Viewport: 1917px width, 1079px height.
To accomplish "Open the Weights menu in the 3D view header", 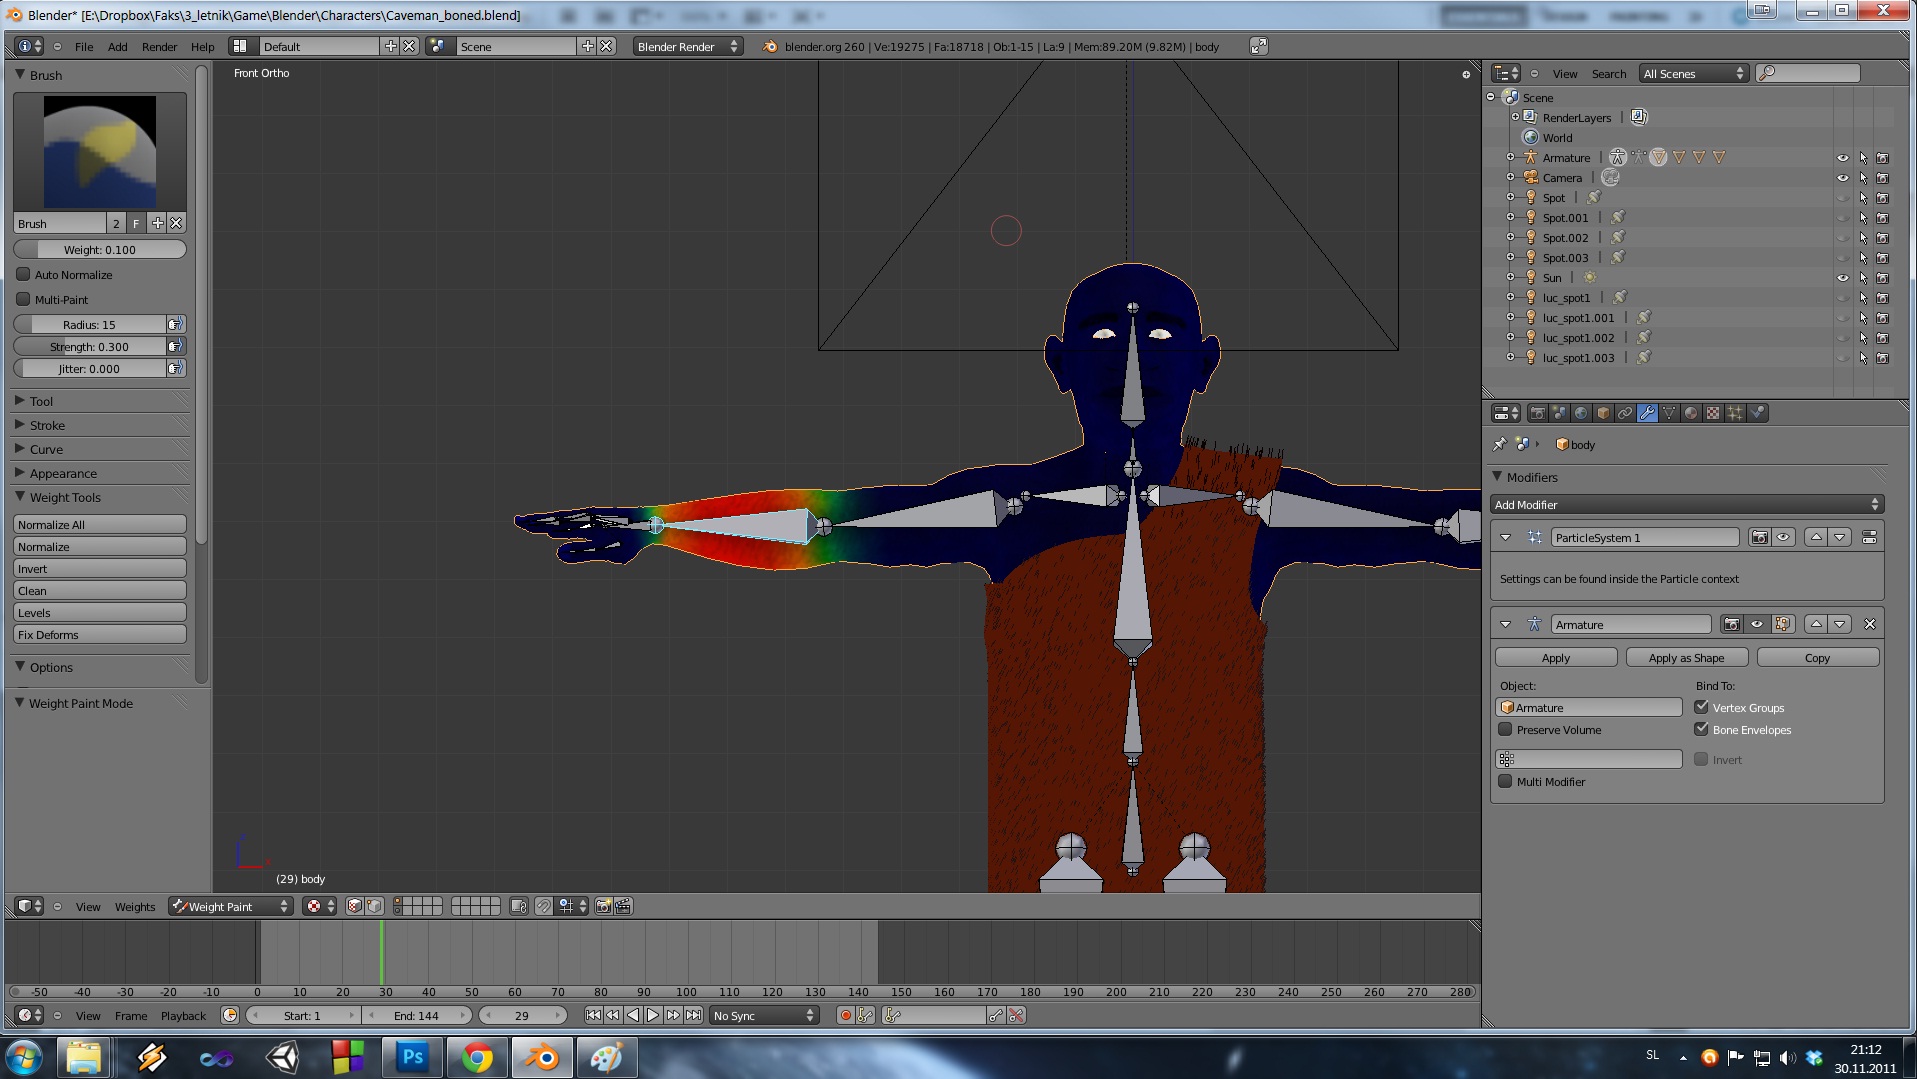I will (135, 907).
